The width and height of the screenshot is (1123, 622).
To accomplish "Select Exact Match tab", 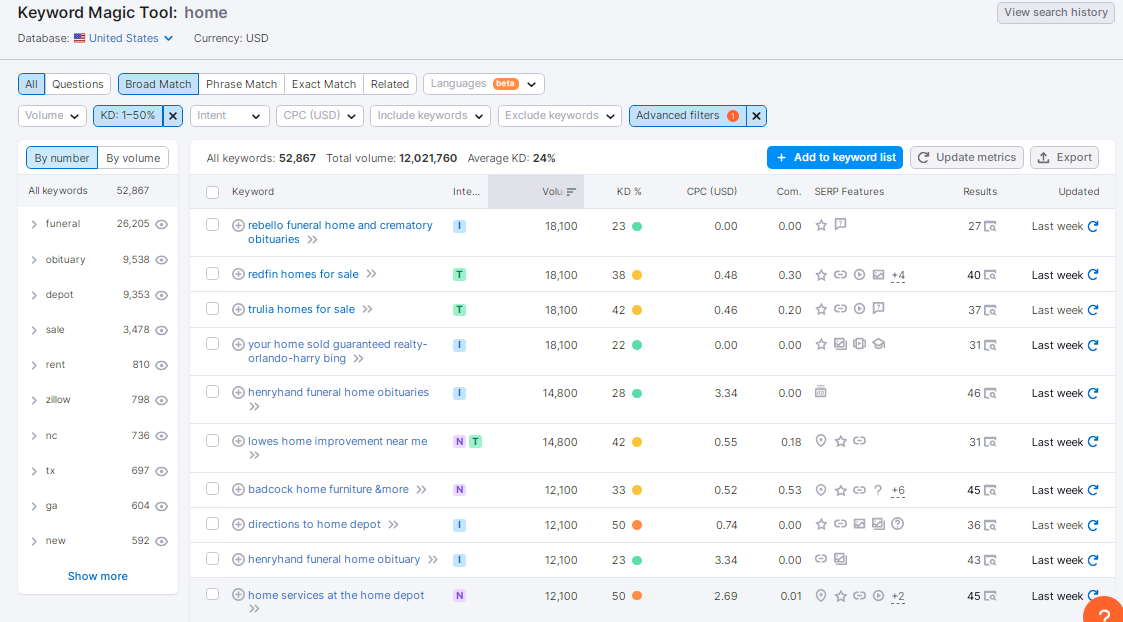I will 324,84.
